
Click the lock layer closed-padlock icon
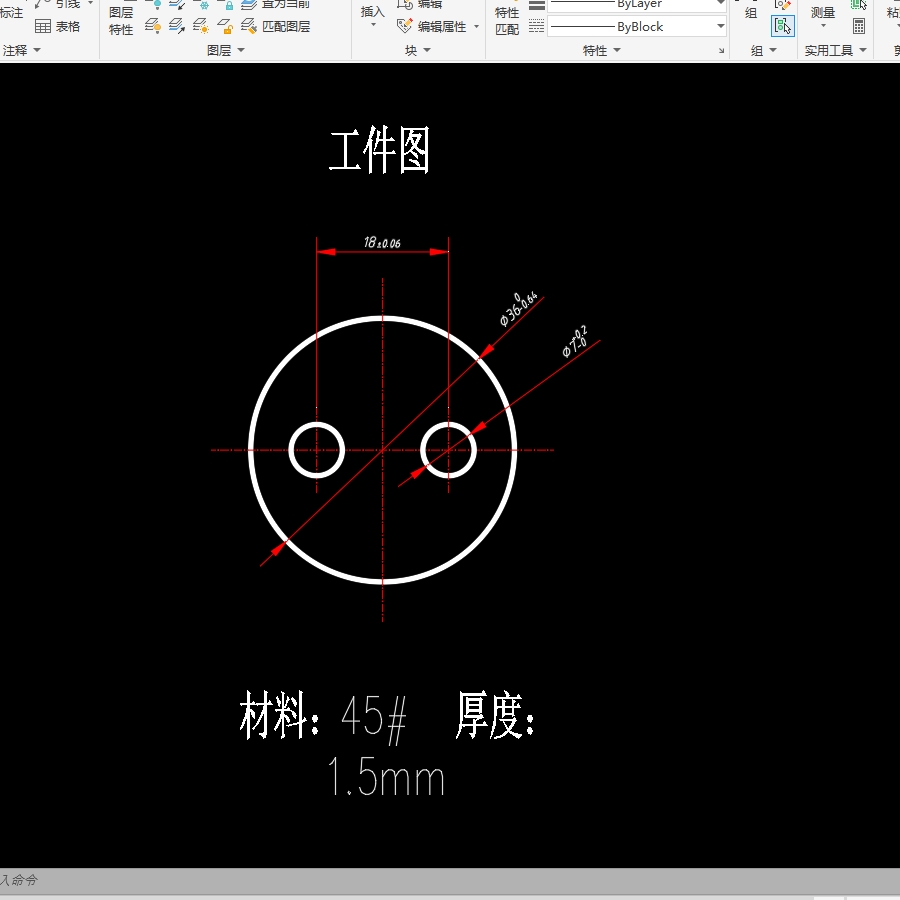228,5
